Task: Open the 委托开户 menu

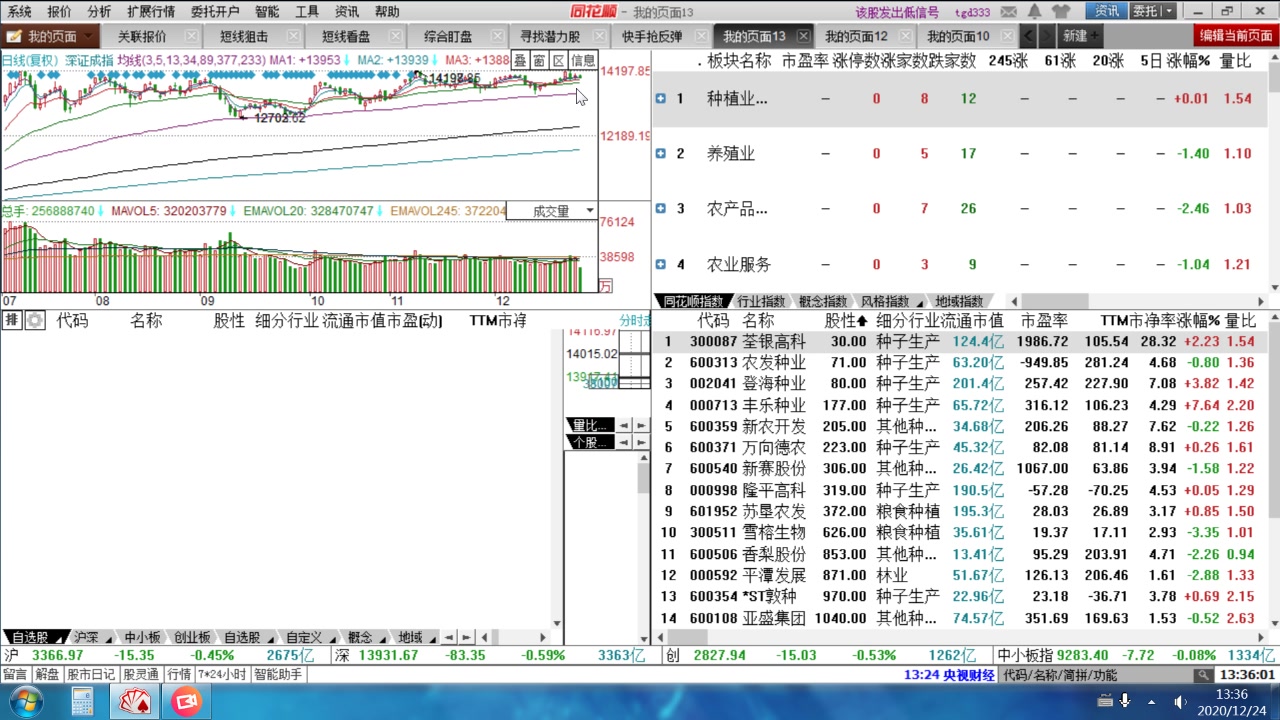Action: click(215, 11)
